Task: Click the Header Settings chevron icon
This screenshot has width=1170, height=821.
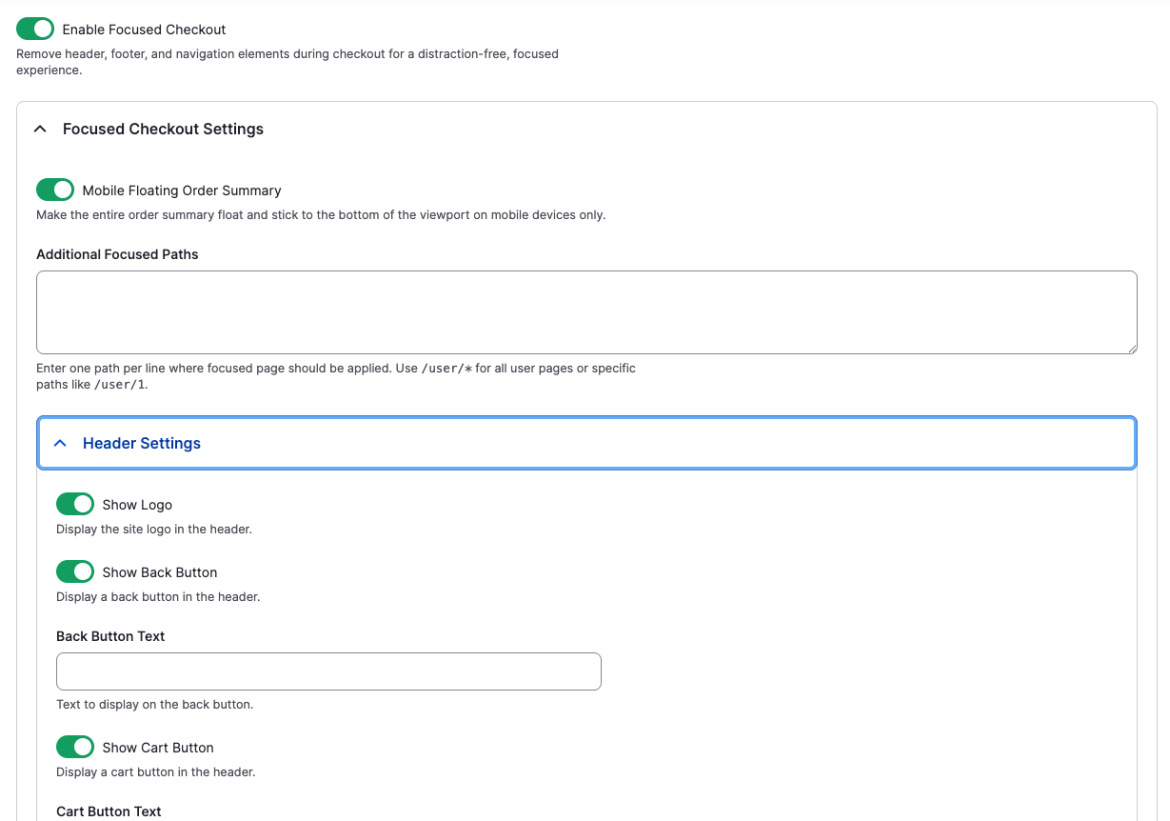Action: tap(60, 443)
